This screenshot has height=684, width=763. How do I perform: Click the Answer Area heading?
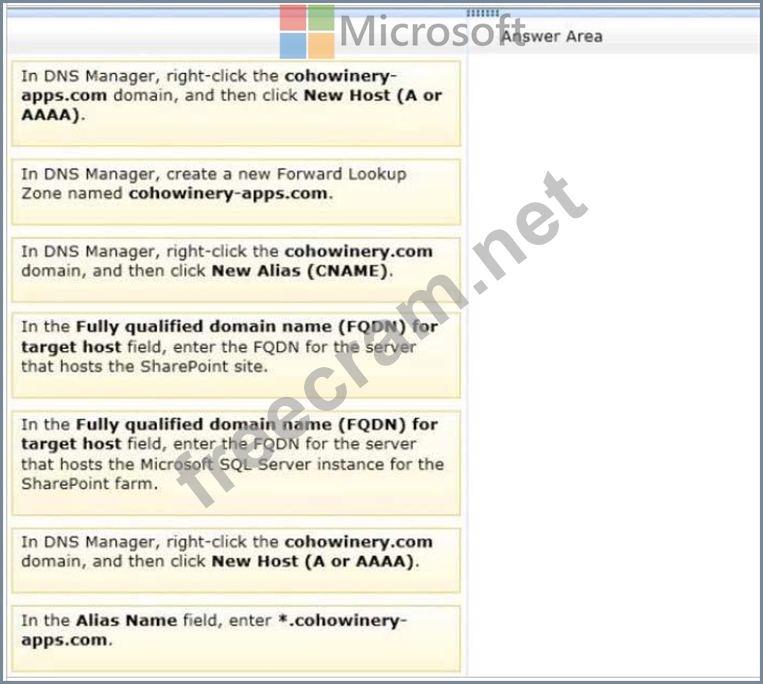pos(552,36)
